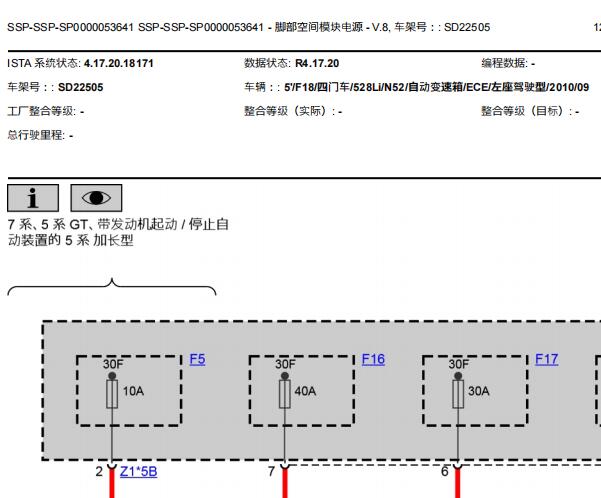The width and height of the screenshot is (601, 498).
Task: Click the data status value R4.17.20
Action: click(x=317, y=63)
